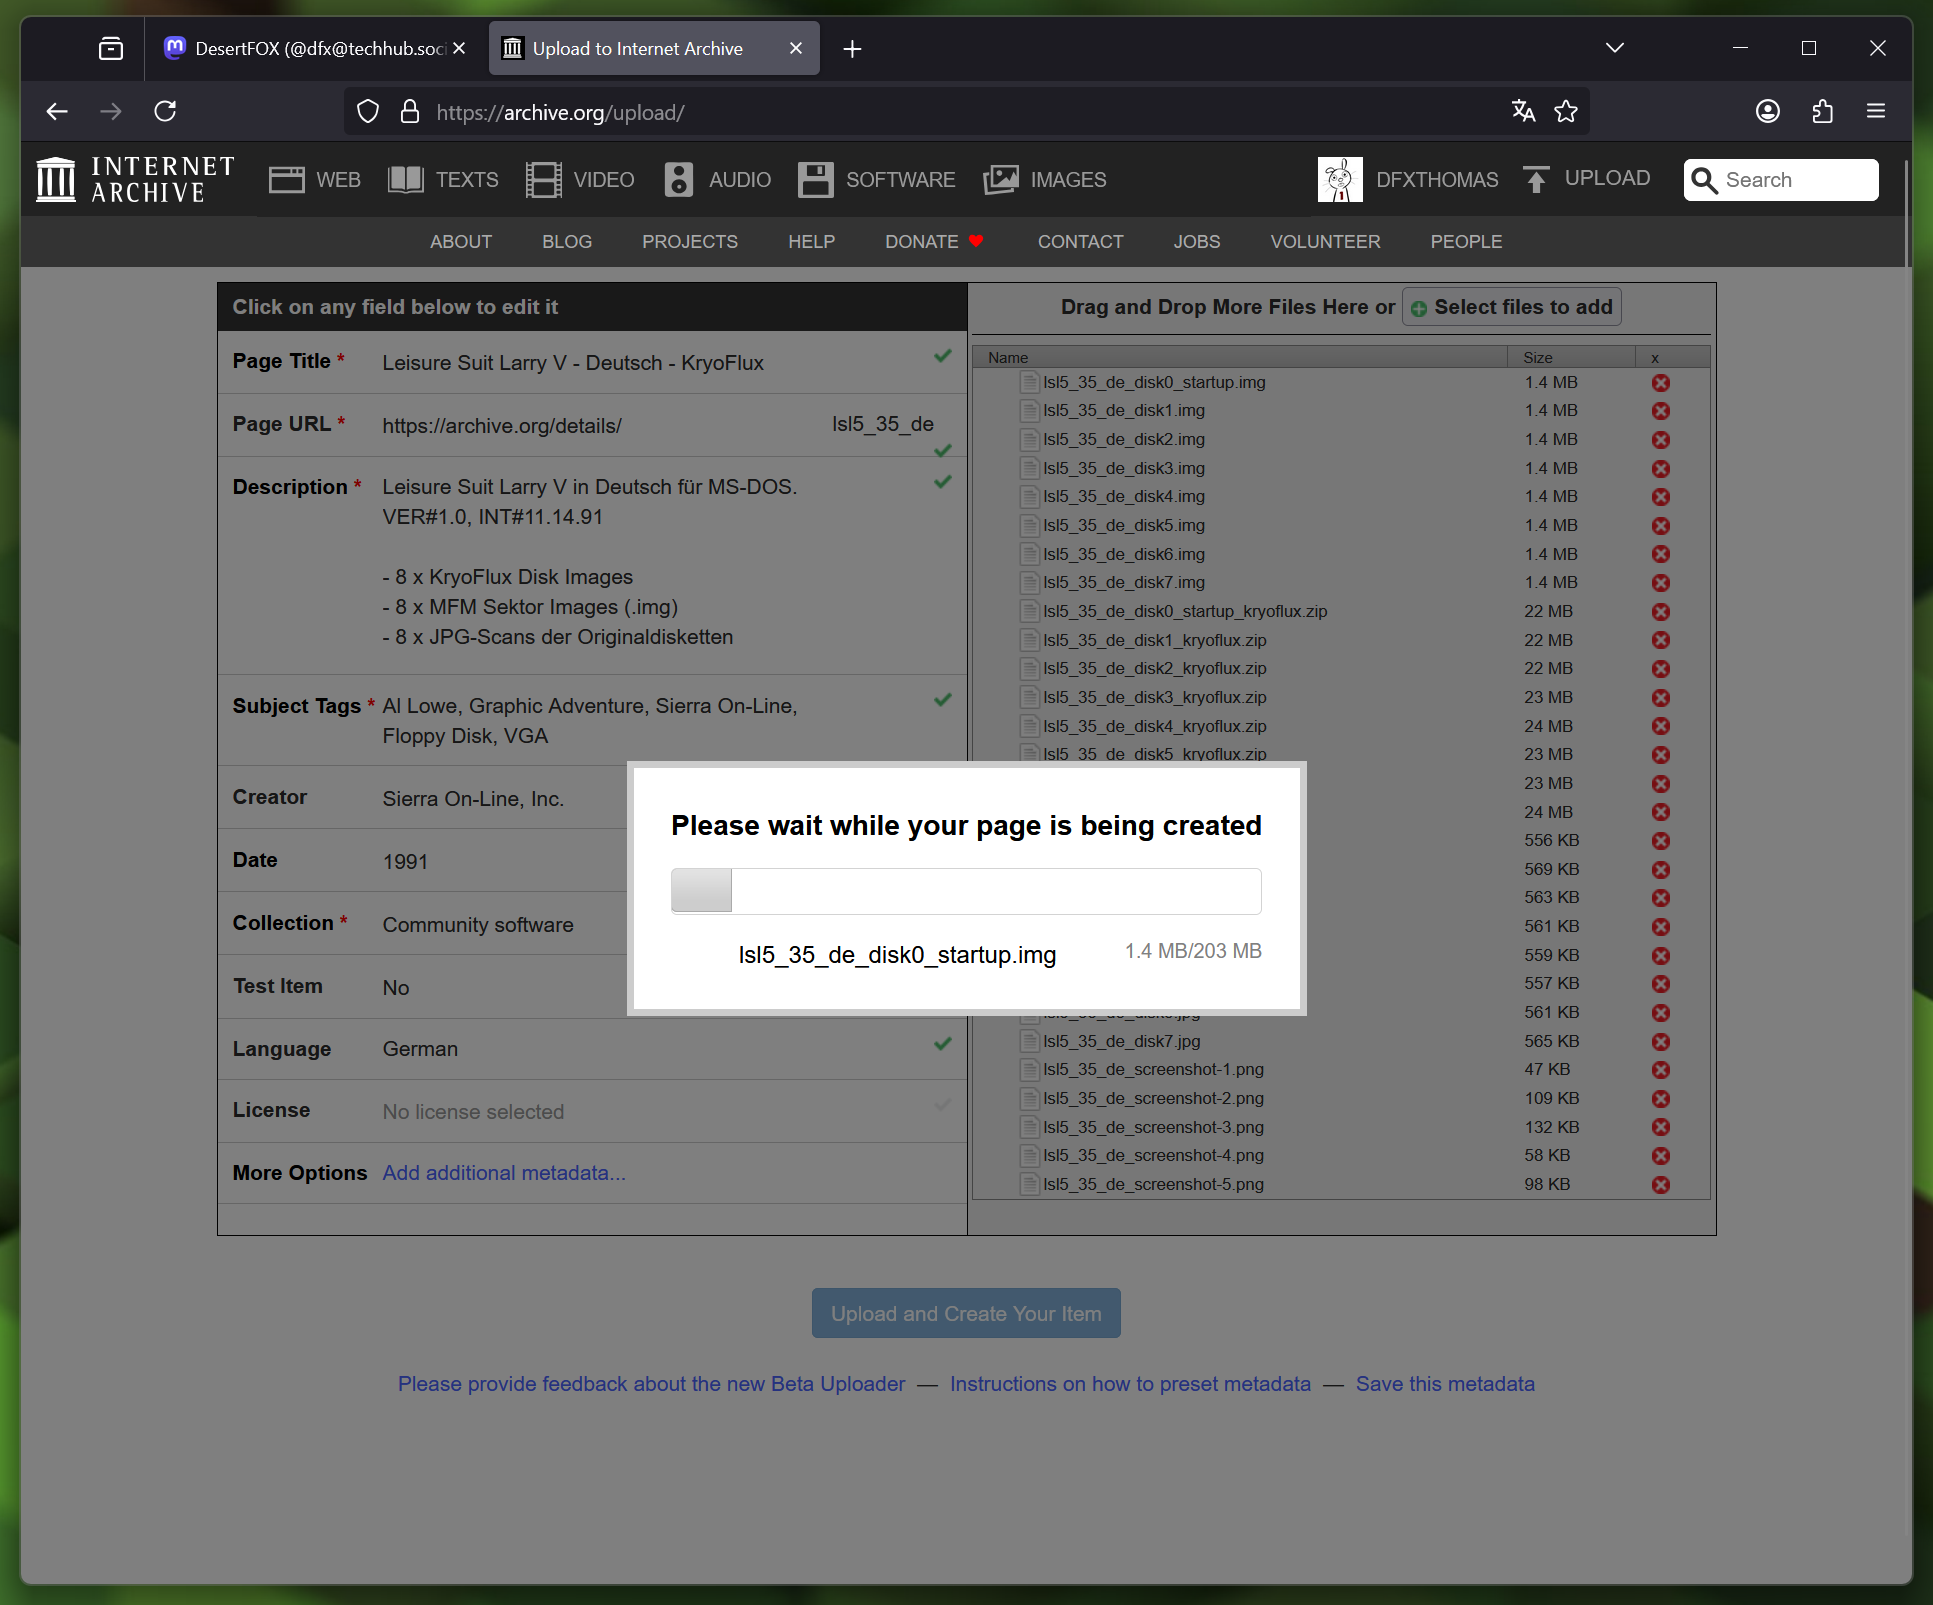Screen dimensions: 1933x1605
Task: Open the Beta Uploader feedback link
Action: 651,1384
